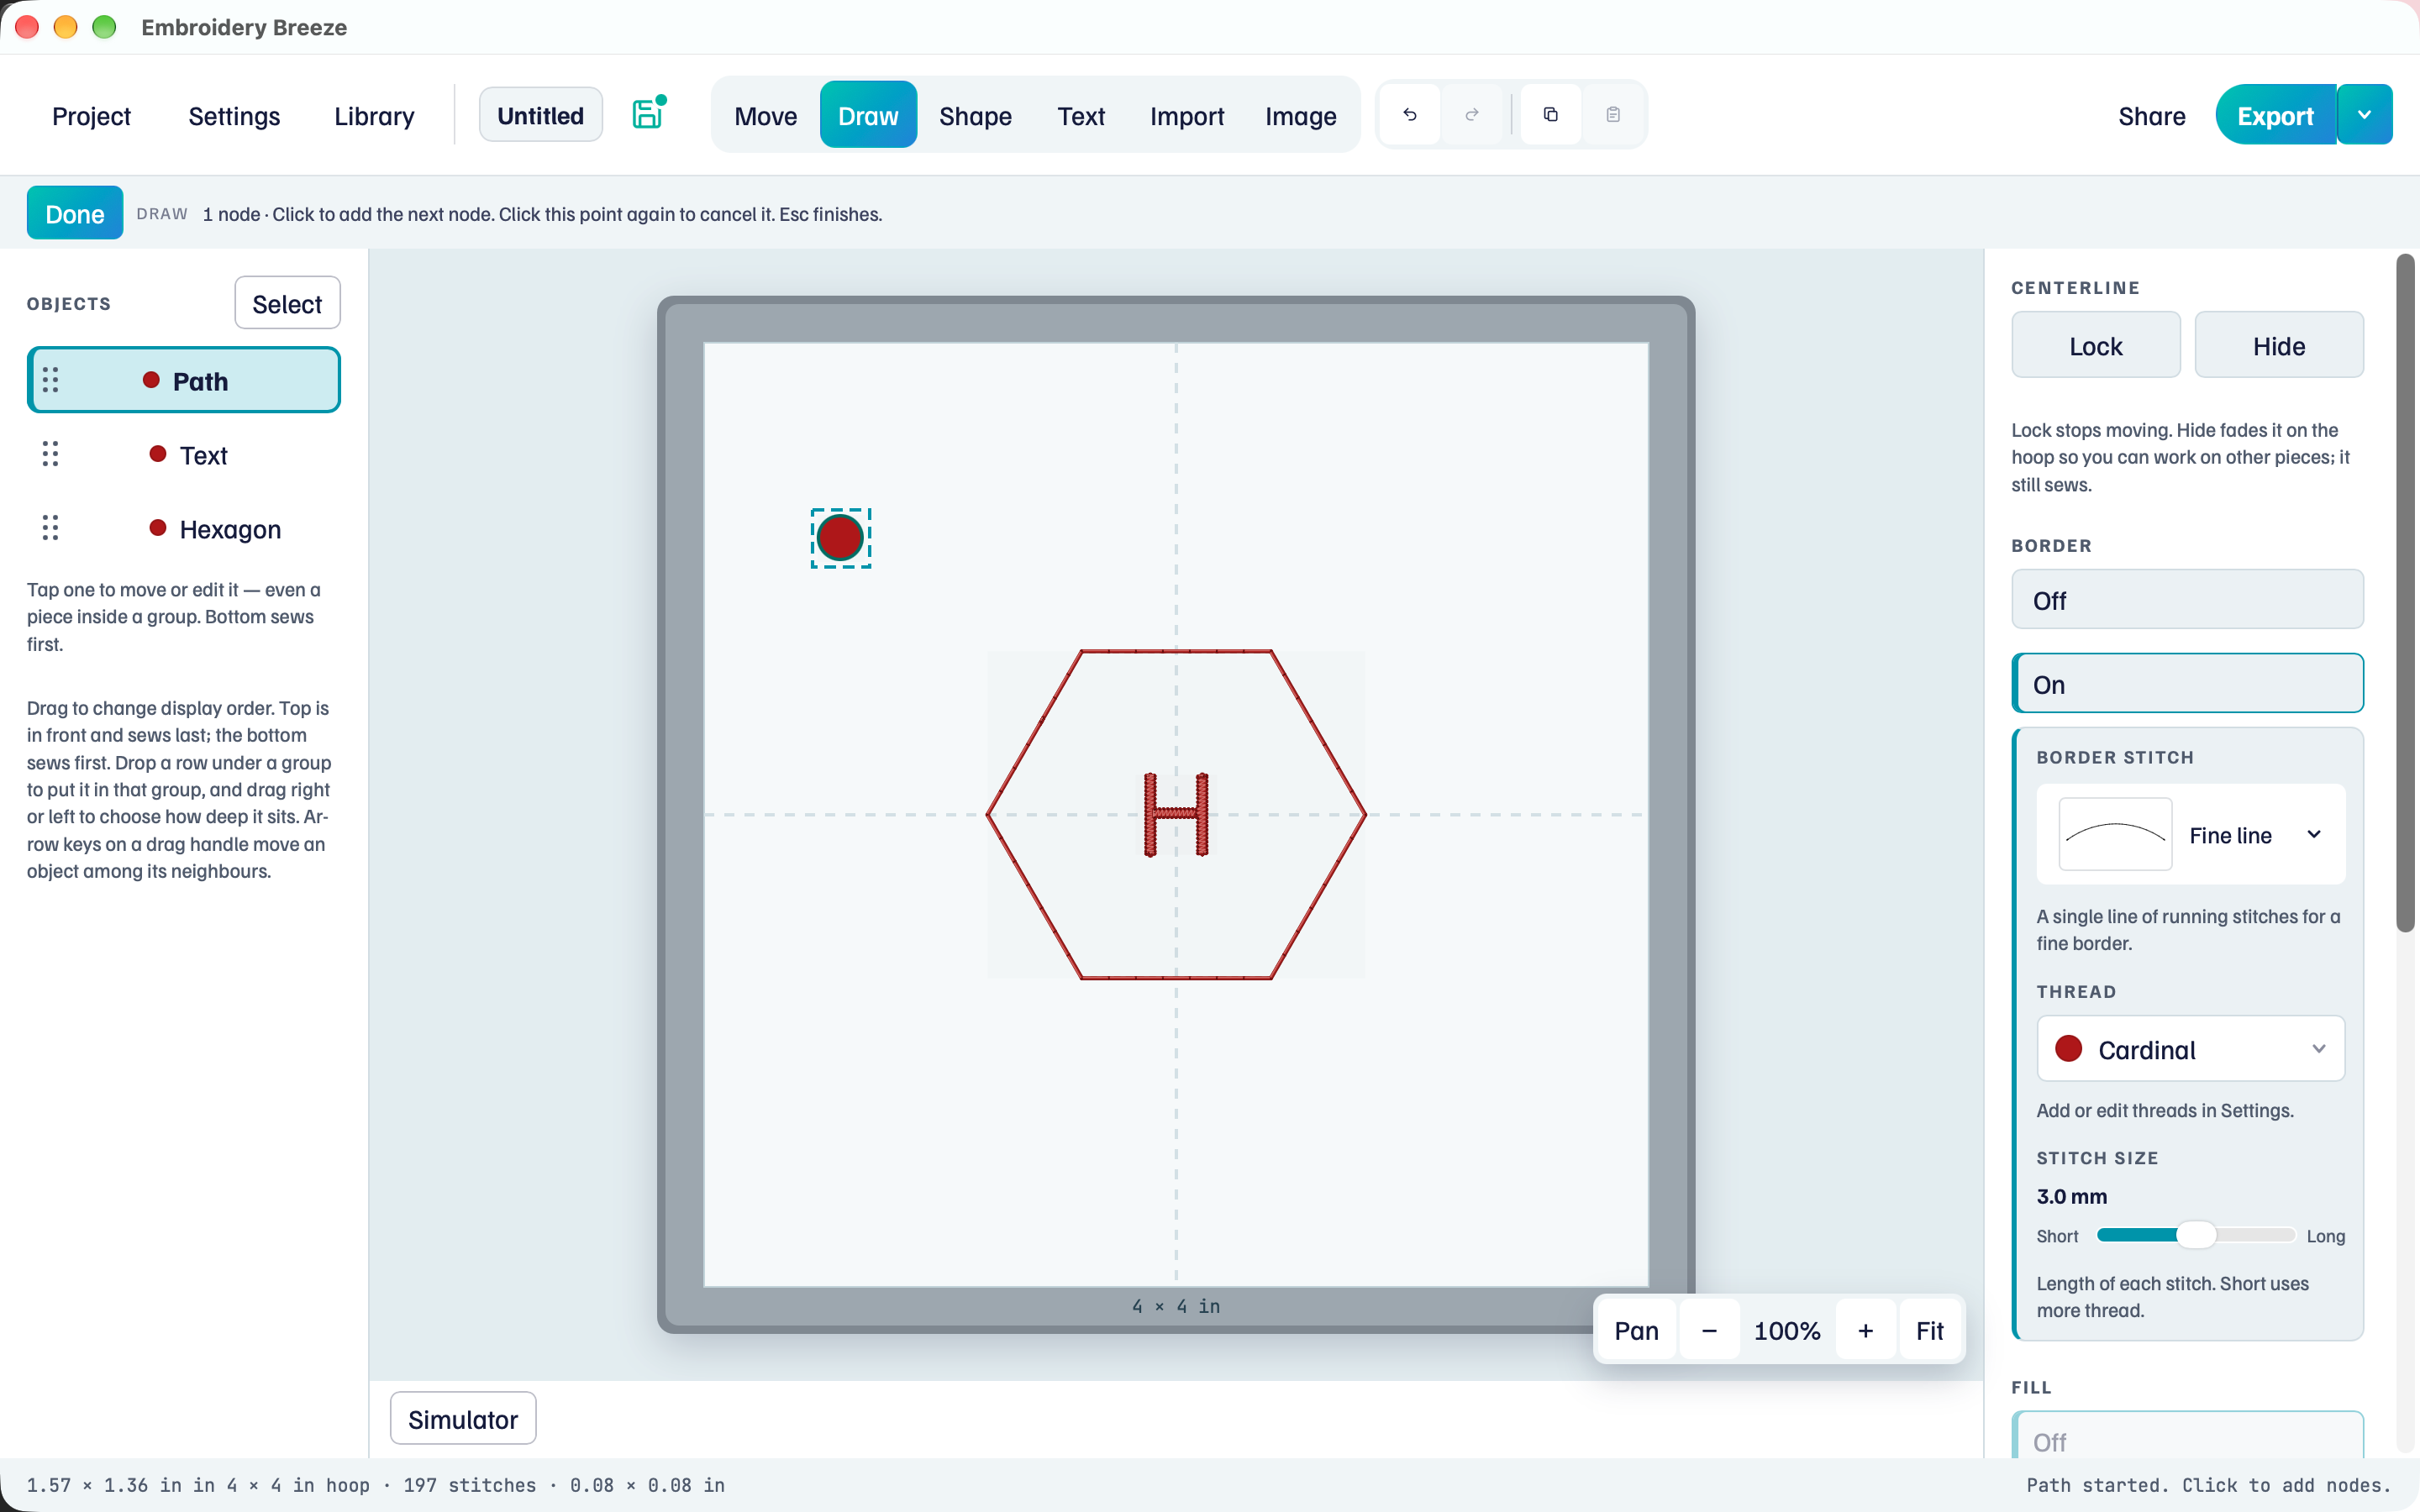Open the Settings menu

click(x=234, y=116)
